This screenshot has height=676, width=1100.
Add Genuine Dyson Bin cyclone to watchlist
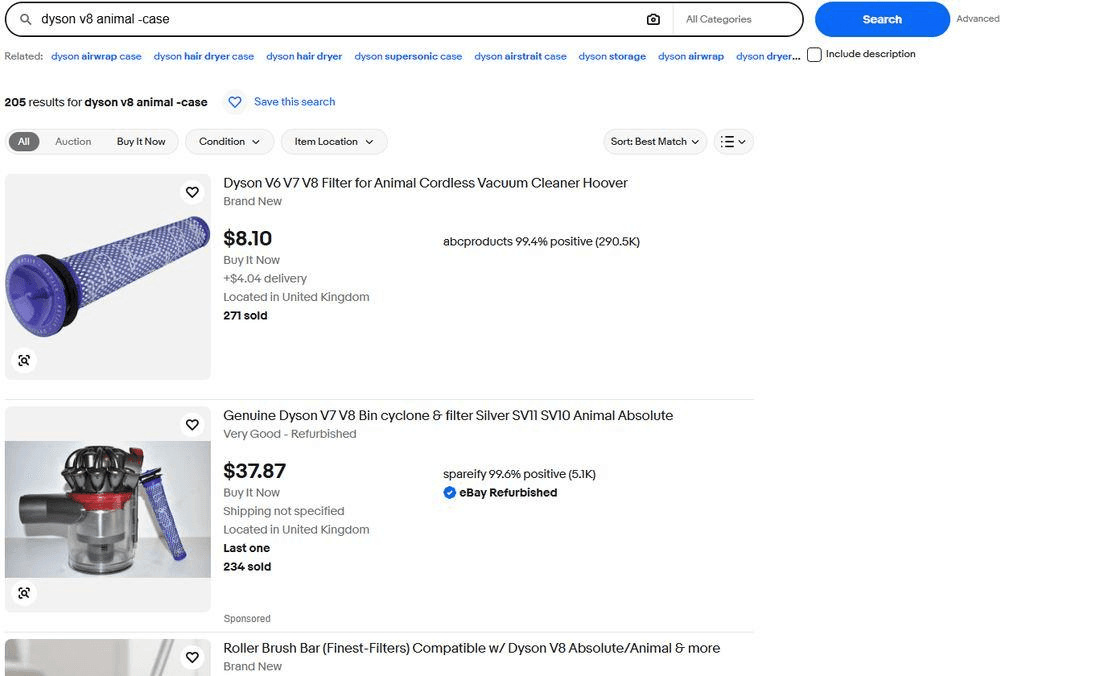point(192,425)
